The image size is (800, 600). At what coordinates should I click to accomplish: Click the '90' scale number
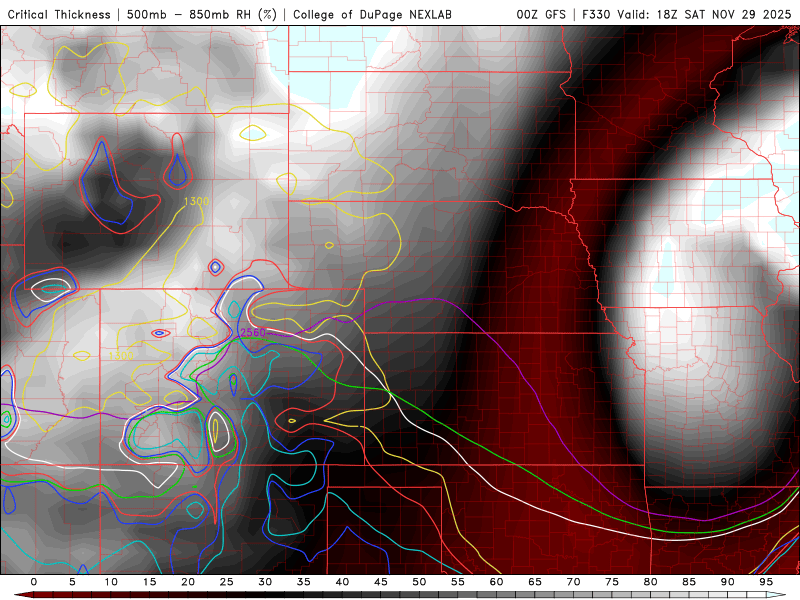(728, 582)
